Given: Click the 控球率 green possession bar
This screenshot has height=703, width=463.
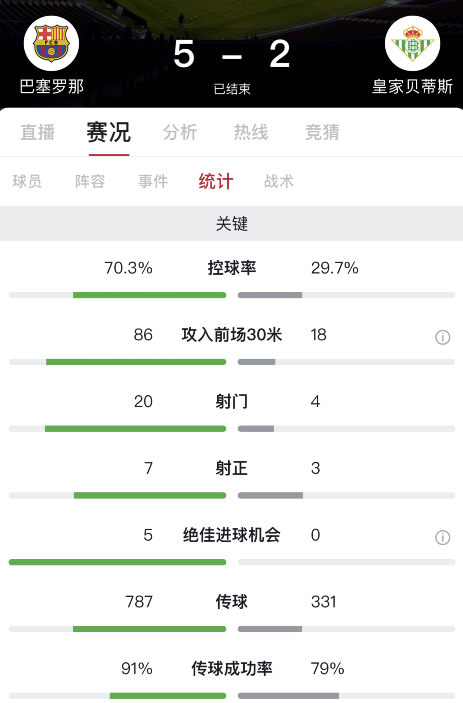Looking at the screenshot, I should 149,295.
